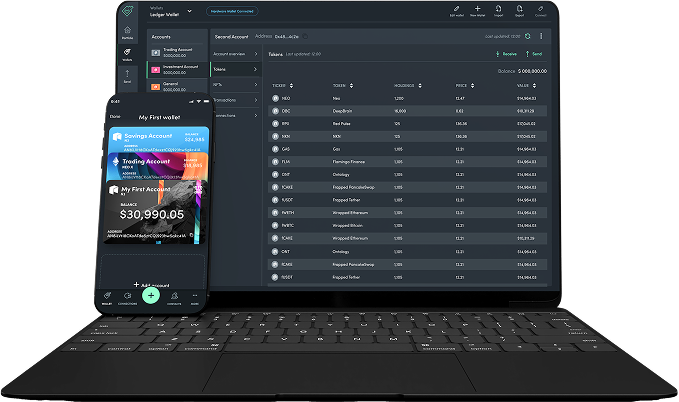Screen dimensions: 679x402
Task: Open the three-dot more options menu
Action: click(x=541, y=36)
